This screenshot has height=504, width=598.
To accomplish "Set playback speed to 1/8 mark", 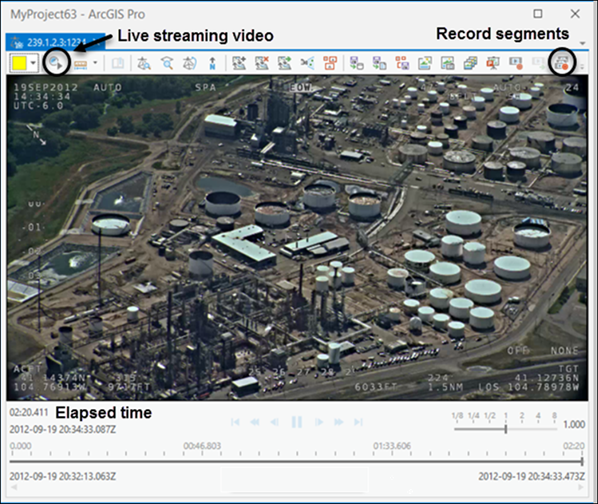I will (457, 416).
